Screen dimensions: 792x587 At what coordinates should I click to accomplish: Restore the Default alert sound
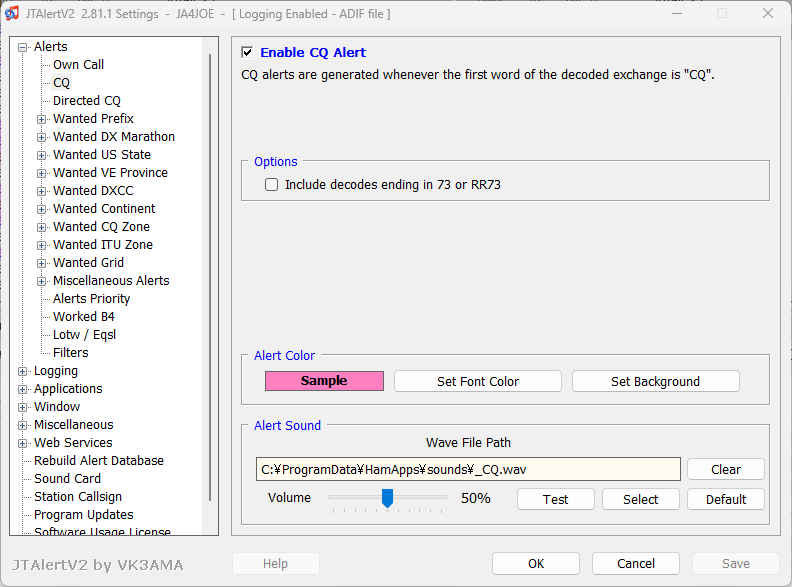point(726,499)
